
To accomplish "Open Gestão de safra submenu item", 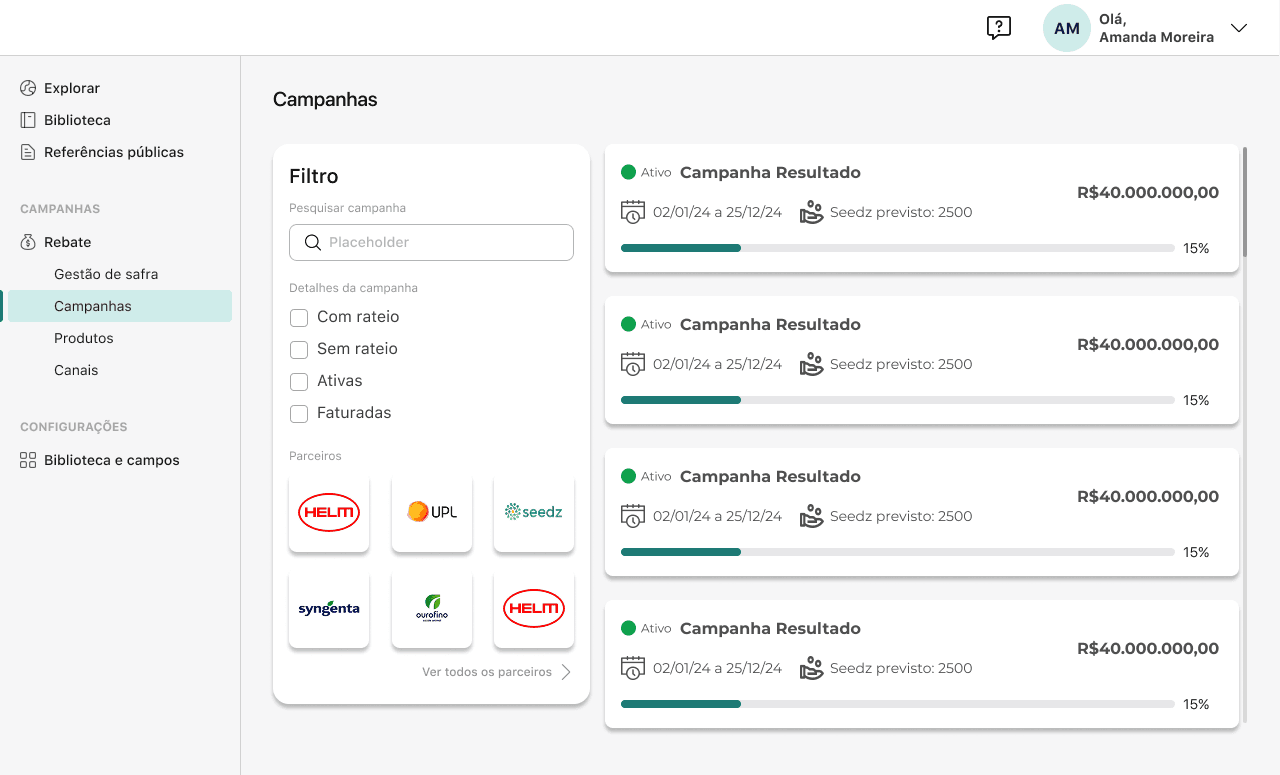I will pos(106,274).
